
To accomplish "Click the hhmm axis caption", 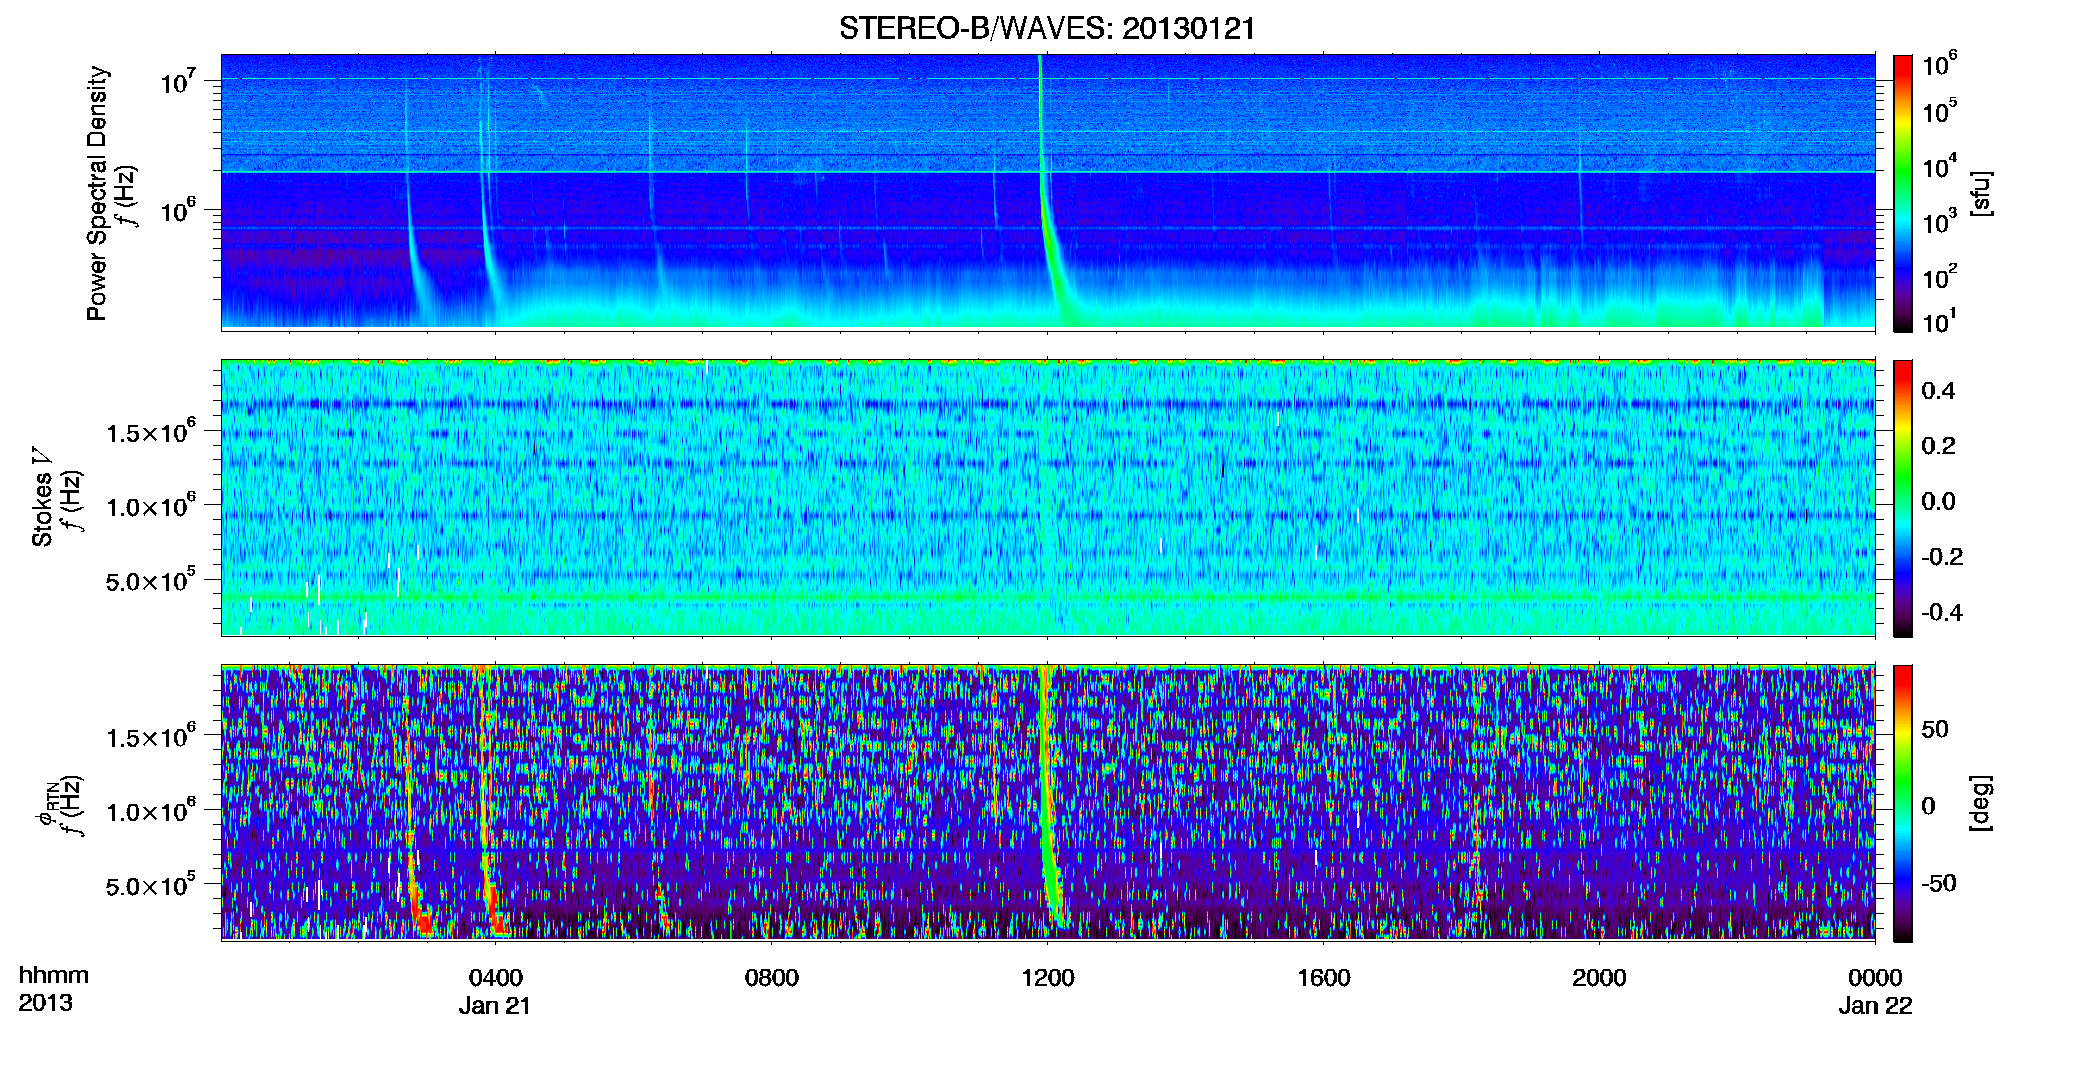I will point(53,976).
